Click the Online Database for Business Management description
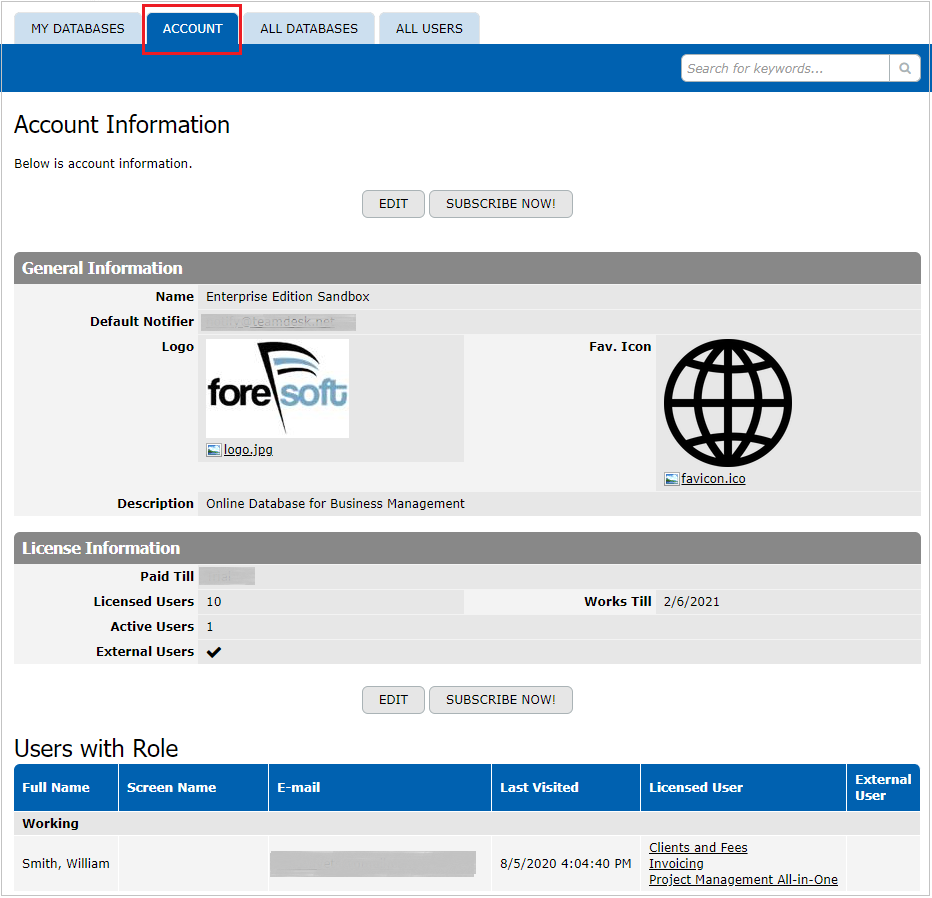The height and width of the screenshot is (898, 932). click(x=335, y=503)
